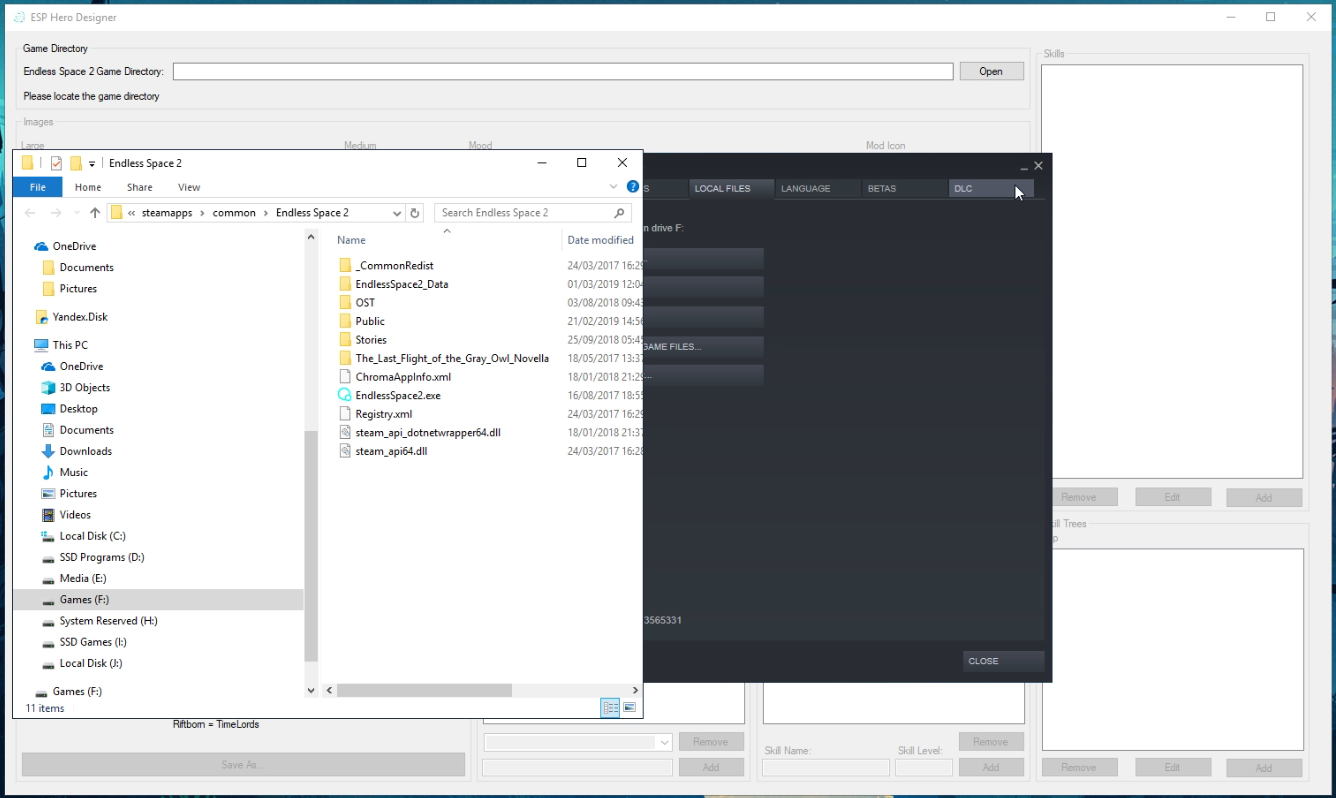This screenshot has width=1336, height=798.
Task: Click the steam_api64.dll file icon
Action: click(x=346, y=451)
